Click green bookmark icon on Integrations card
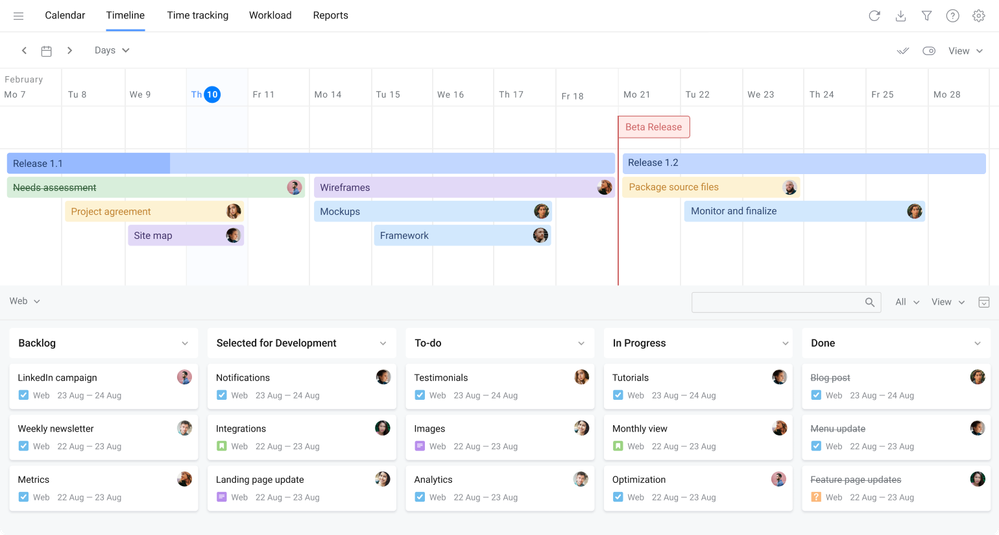This screenshot has width=999, height=535. click(222, 446)
